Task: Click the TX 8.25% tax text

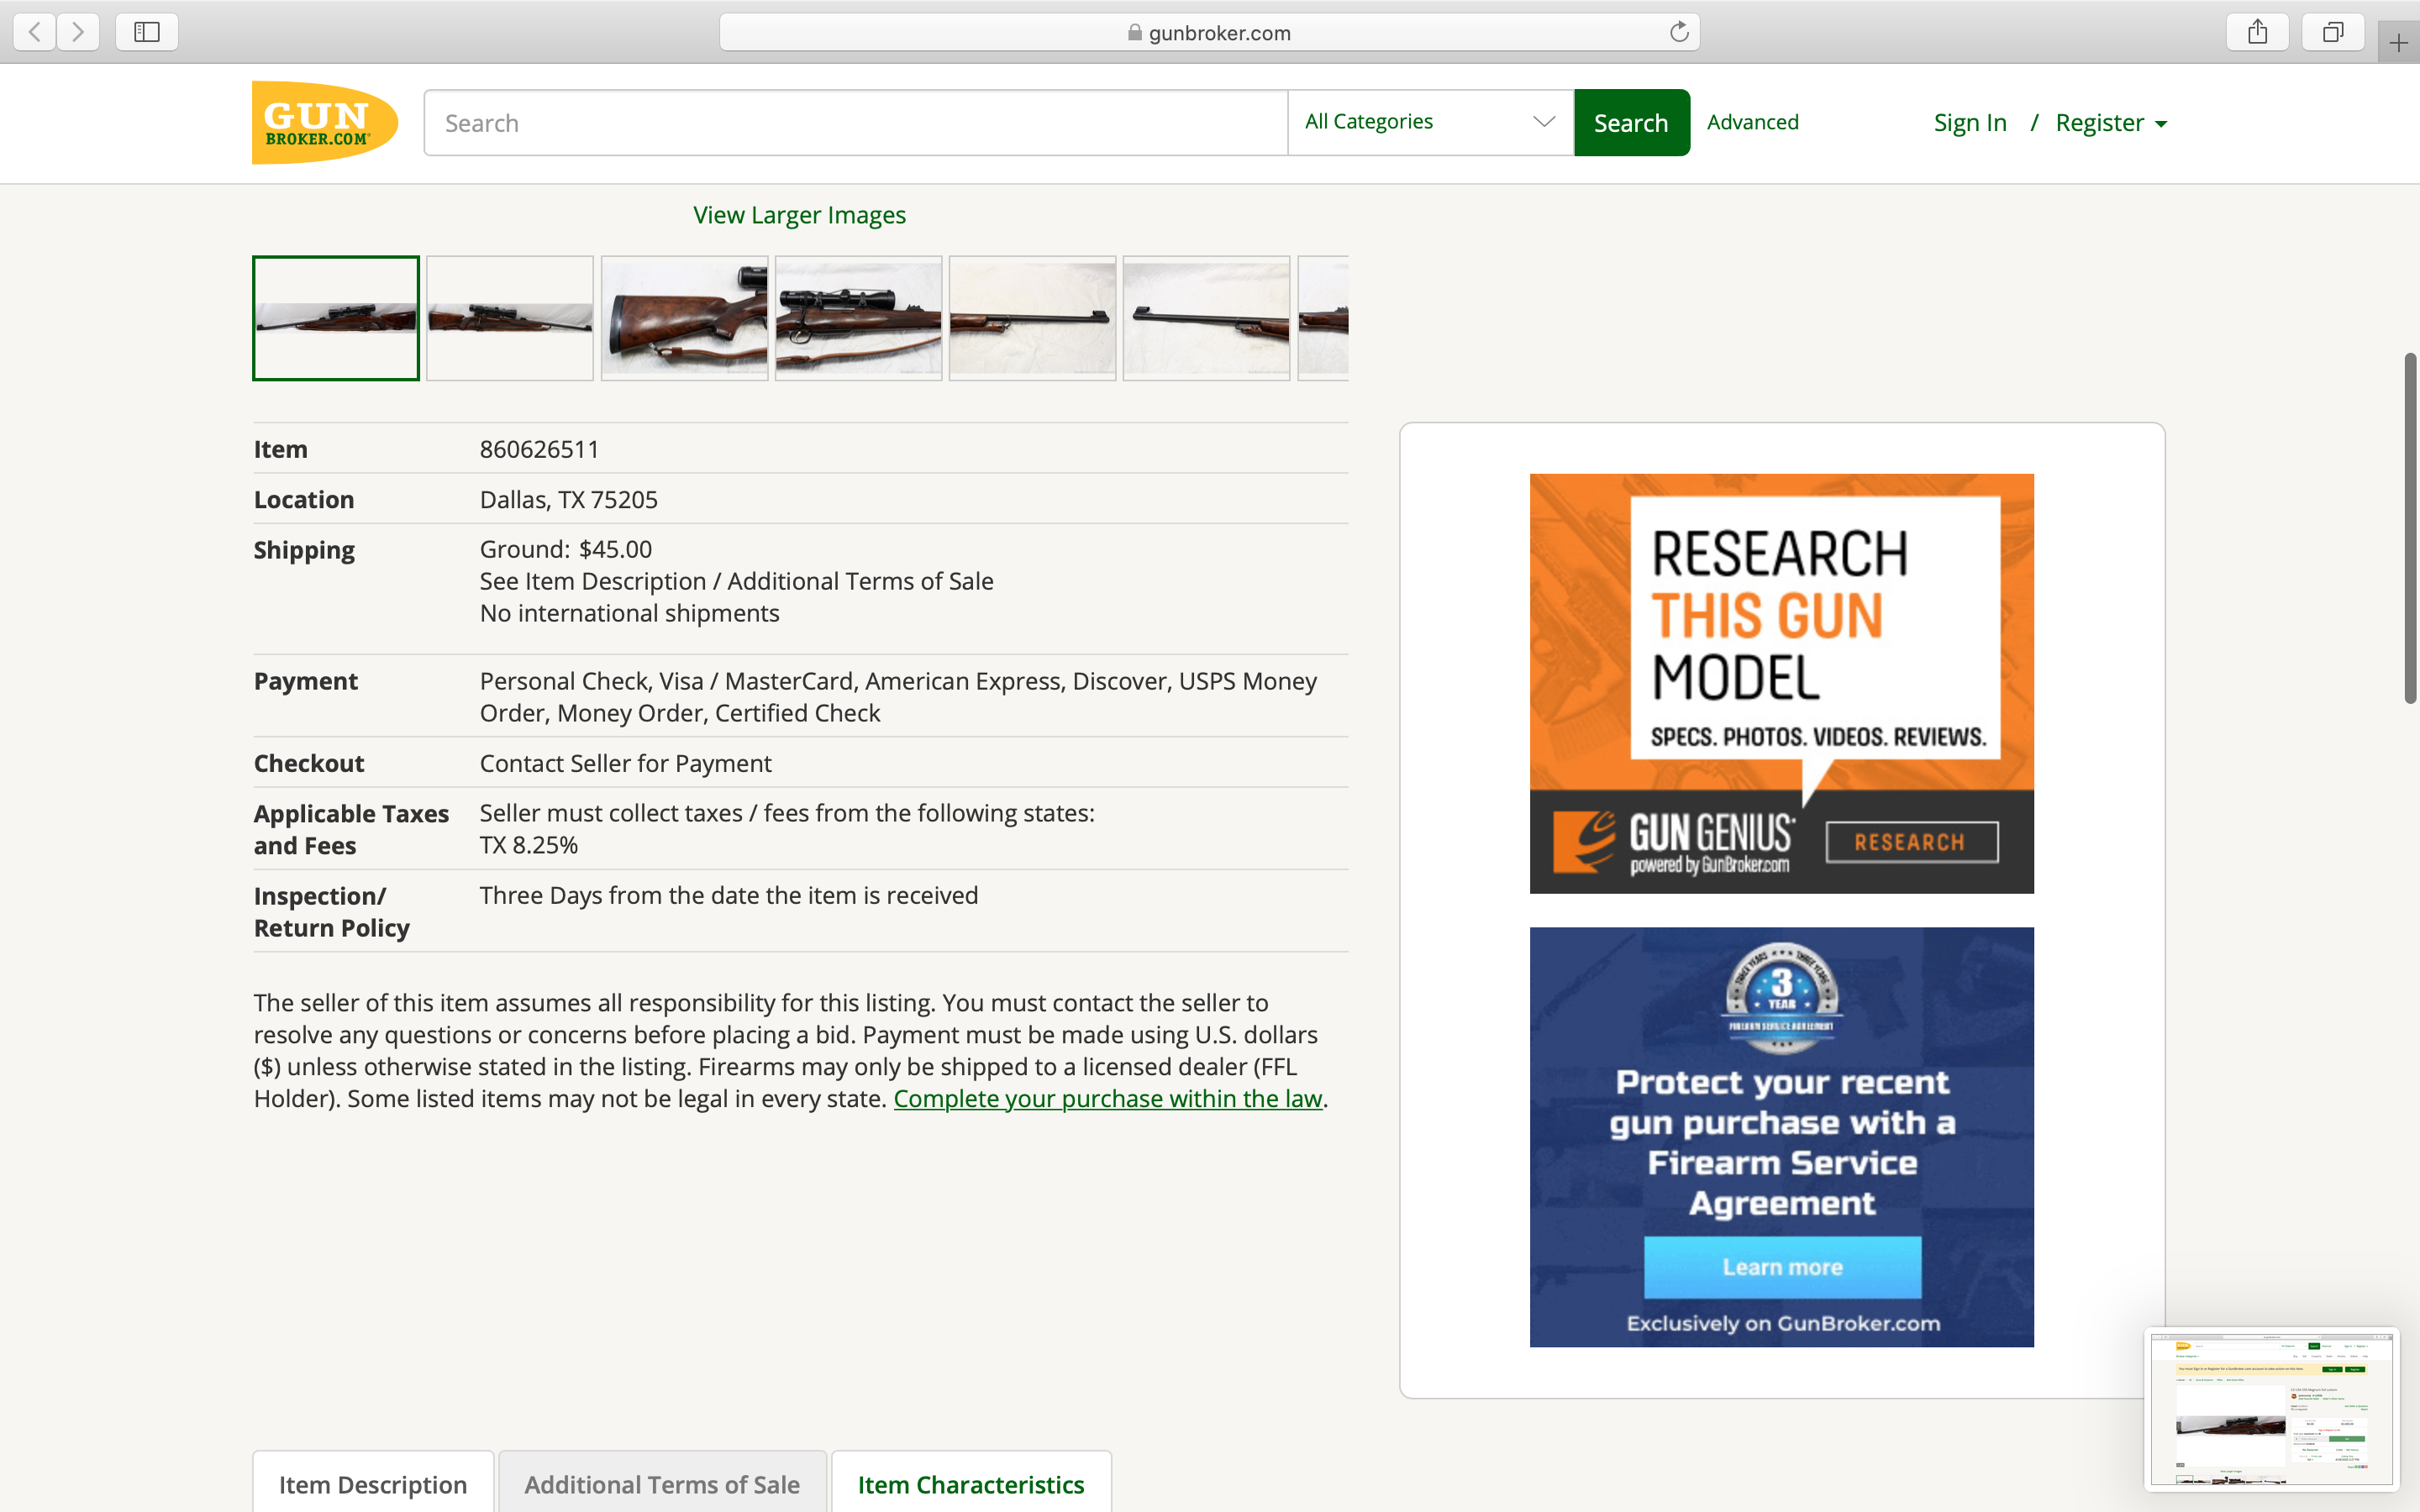Action: coord(528,845)
